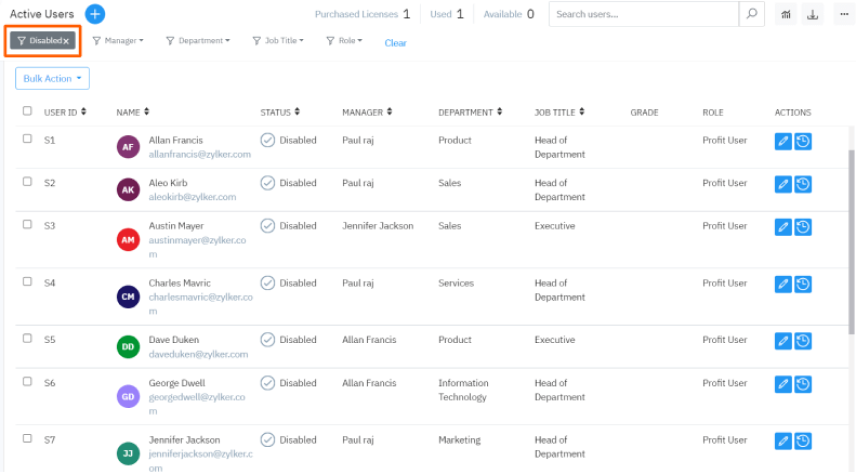Click the Services department cell
The image size is (856, 472).
456,283
